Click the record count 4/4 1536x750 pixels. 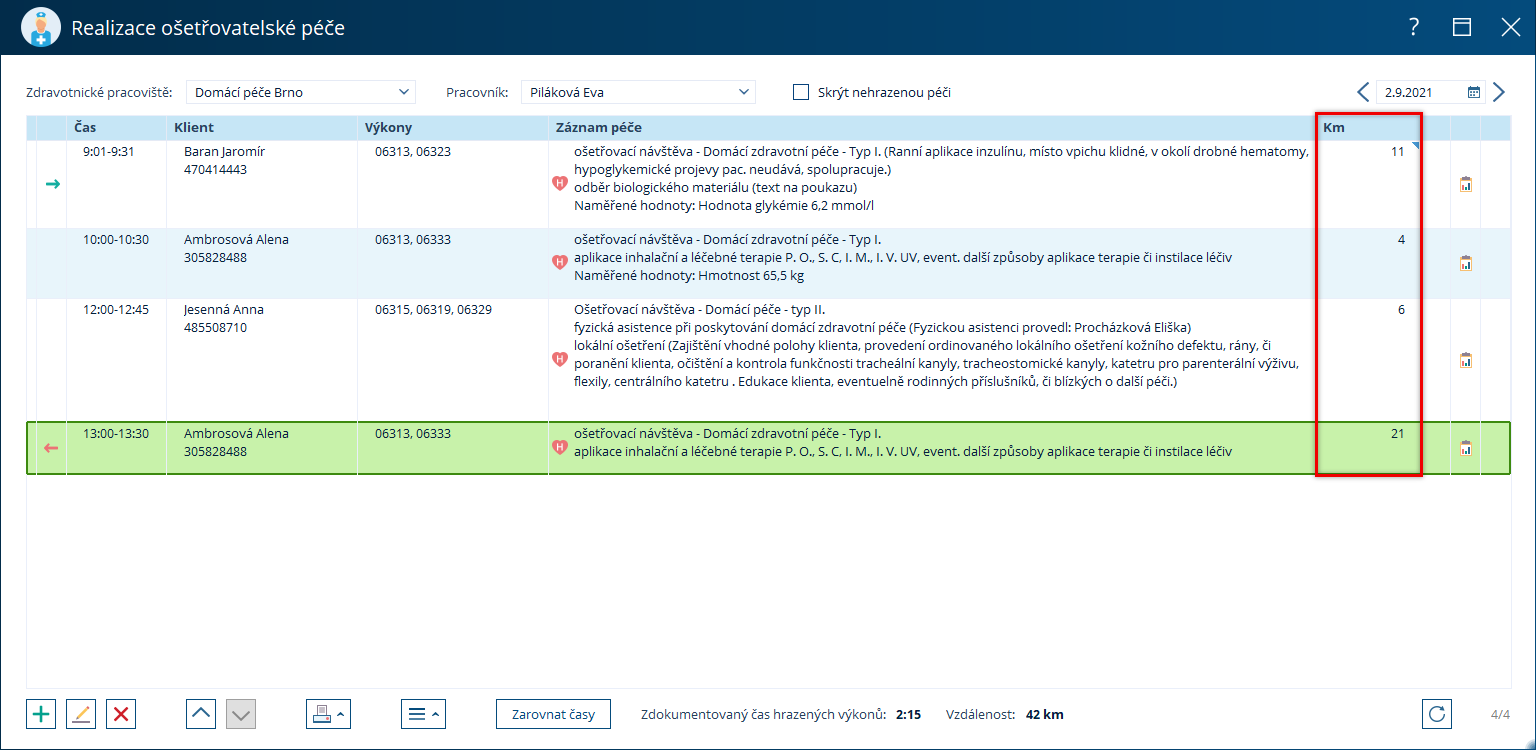point(1500,715)
